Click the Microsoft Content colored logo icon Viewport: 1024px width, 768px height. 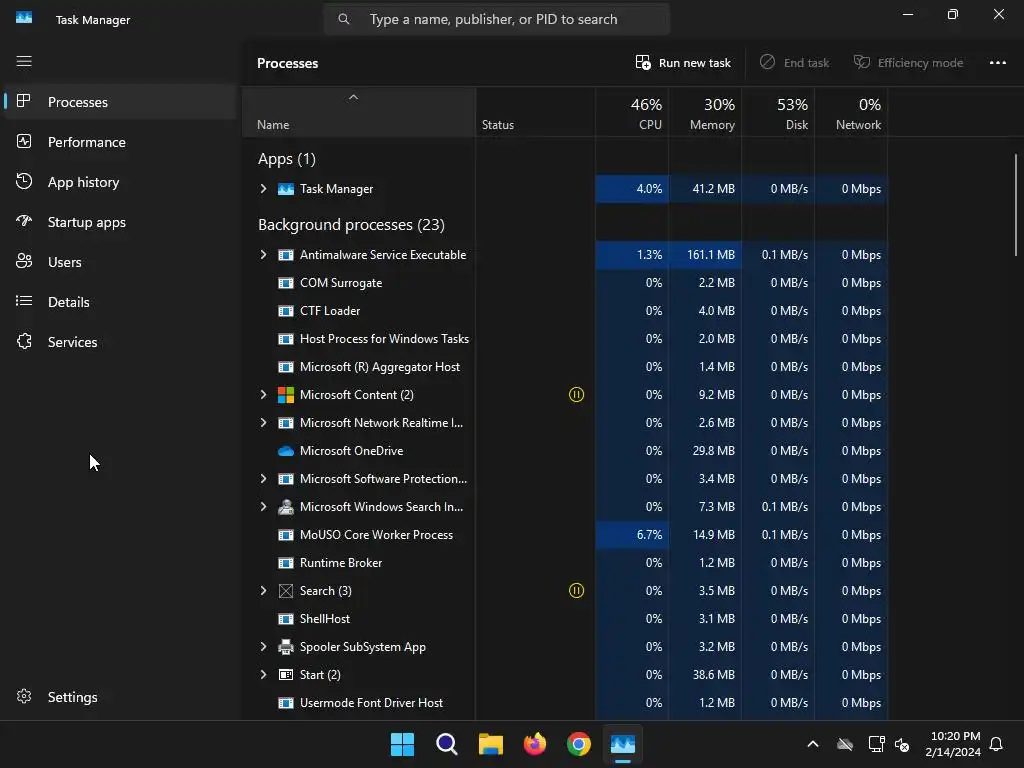286,394
